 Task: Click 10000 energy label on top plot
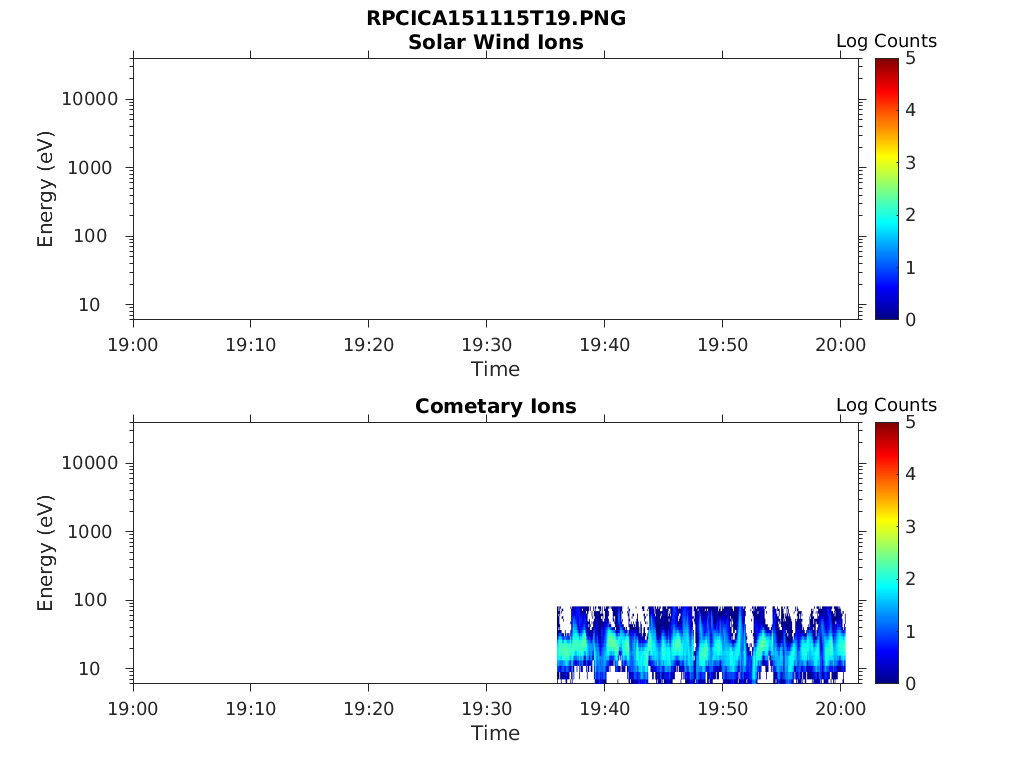[x=90, y=99]
